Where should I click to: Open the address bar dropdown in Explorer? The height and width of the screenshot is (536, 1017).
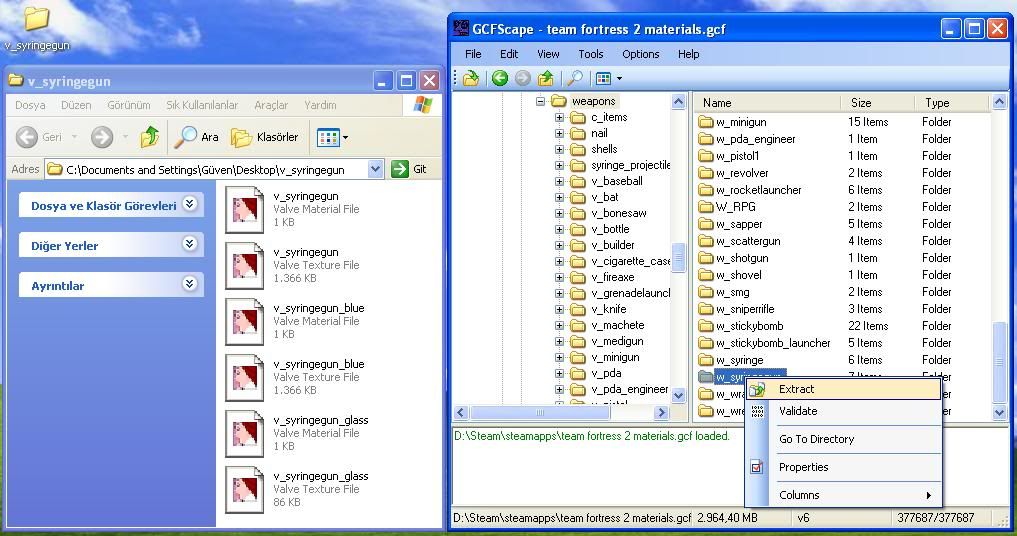(x=376, y=169)
